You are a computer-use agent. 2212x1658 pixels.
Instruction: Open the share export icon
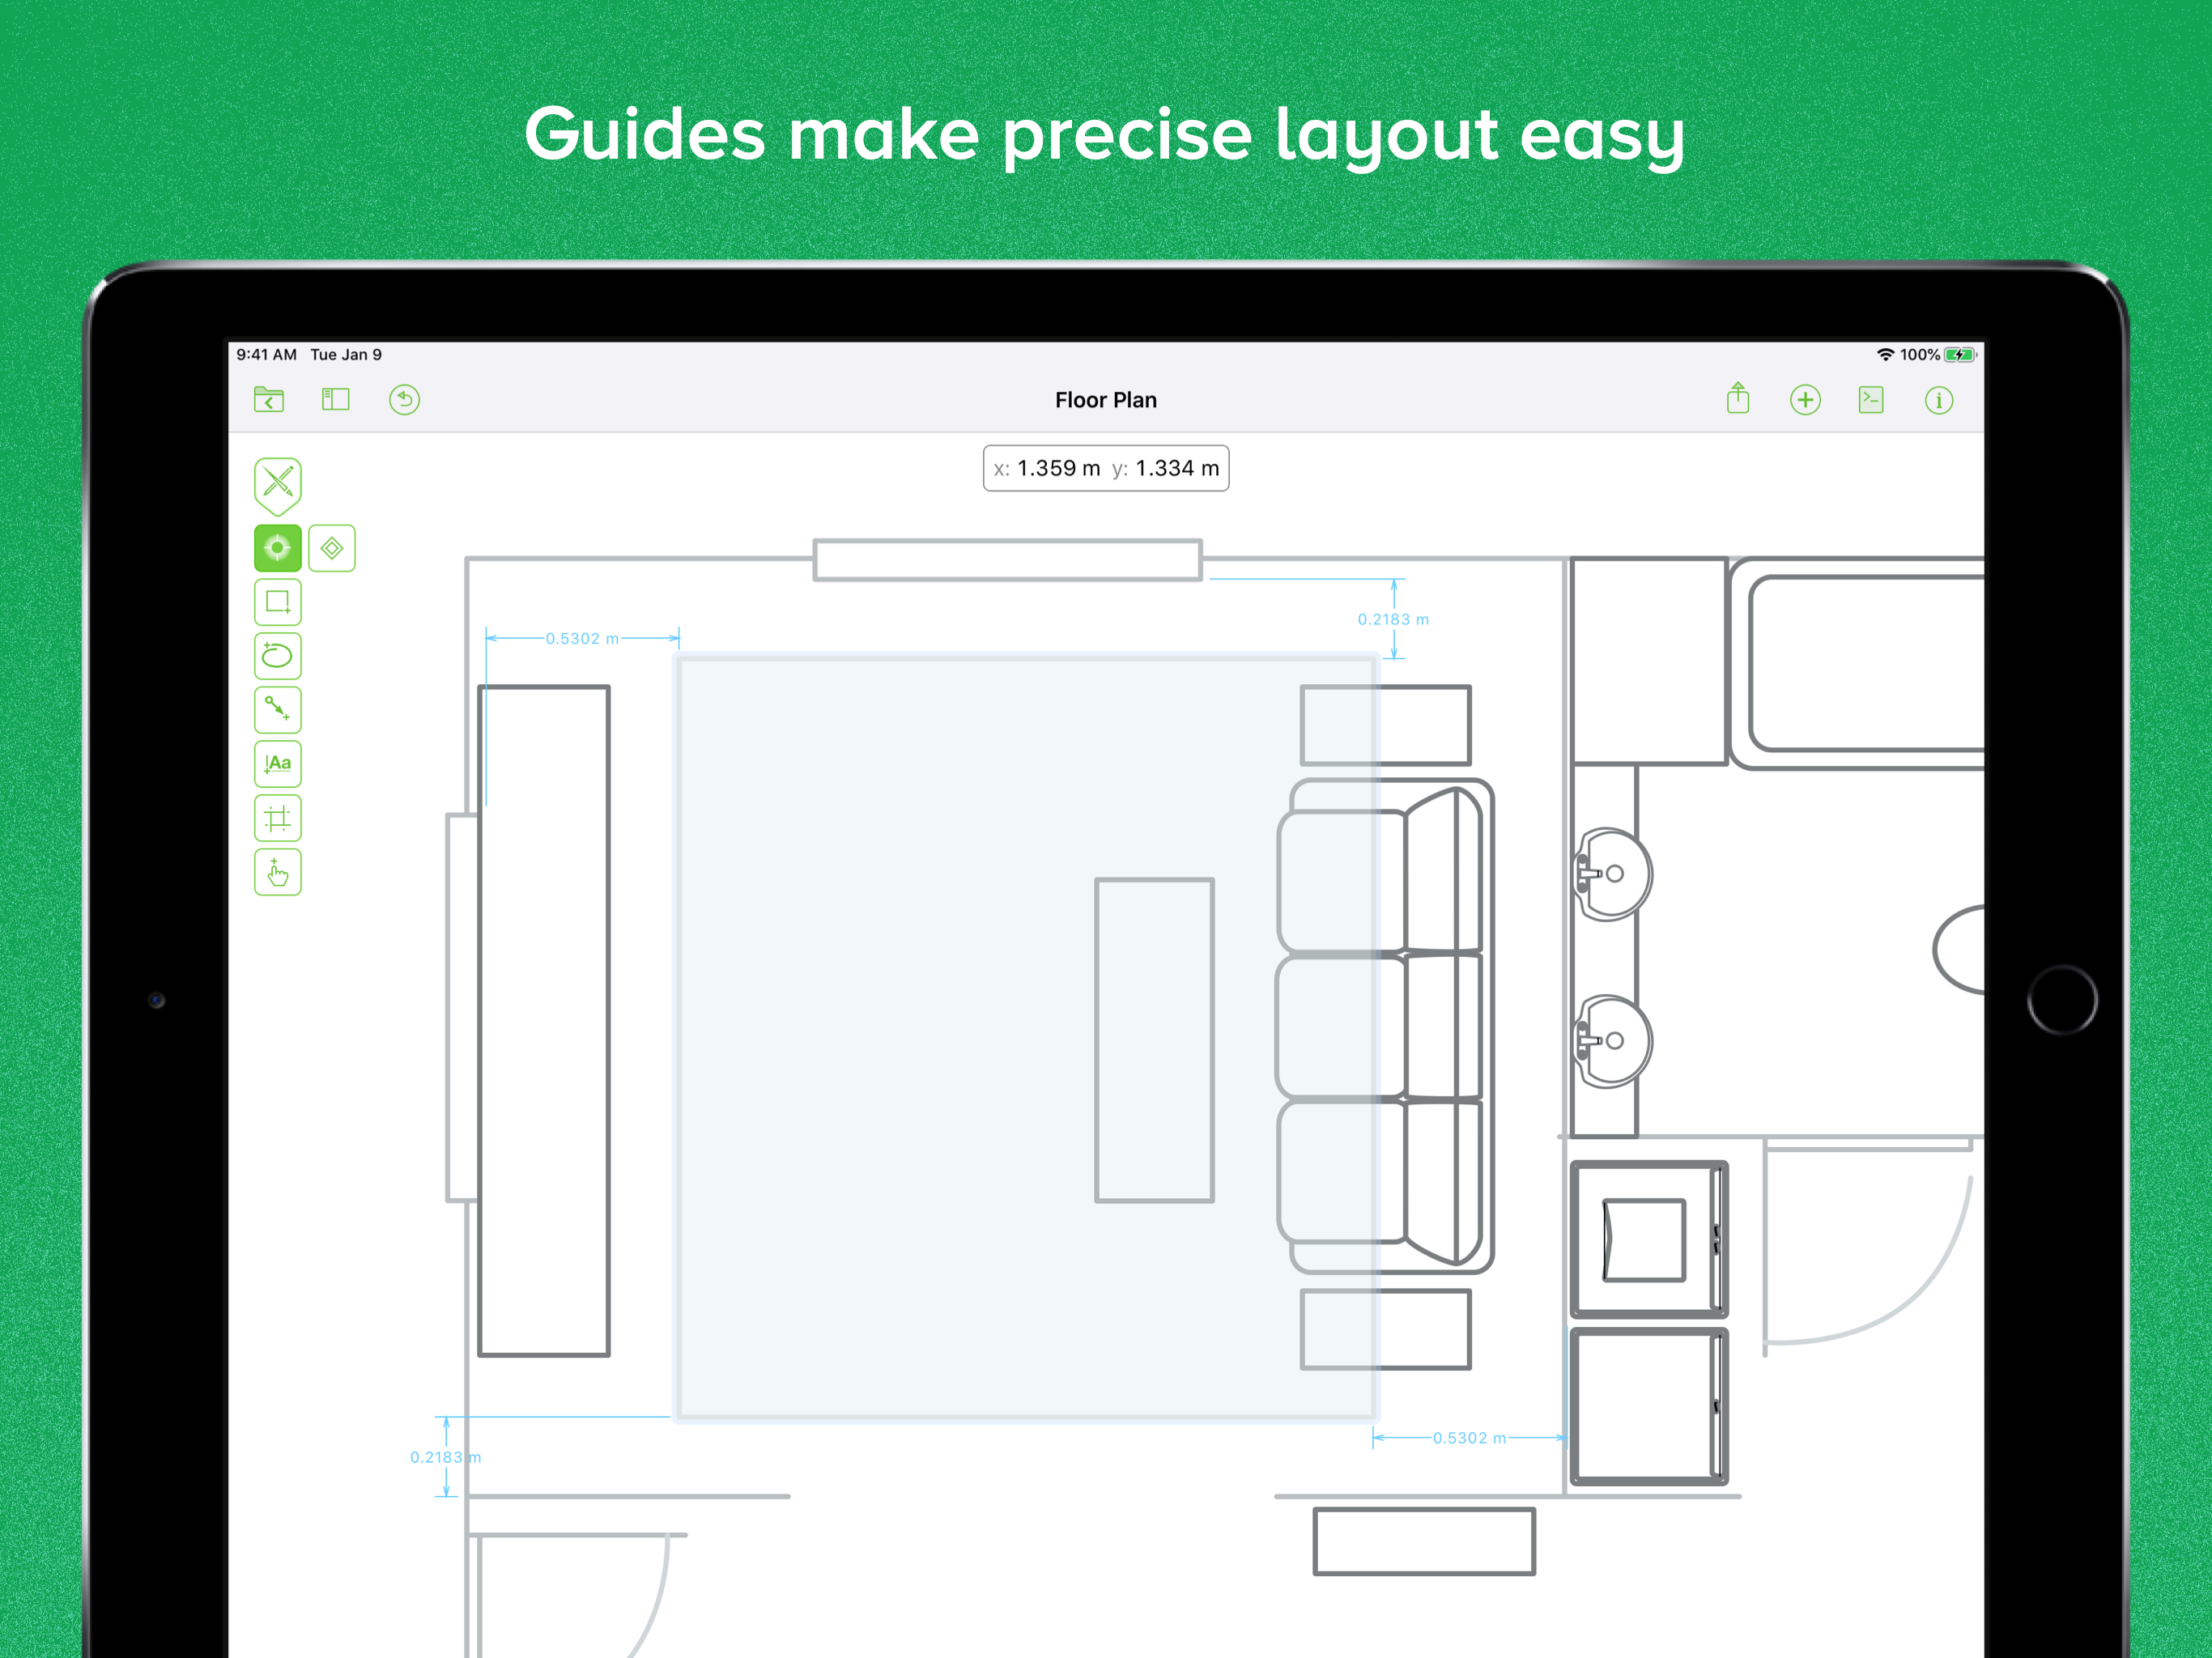[1738, 399]
